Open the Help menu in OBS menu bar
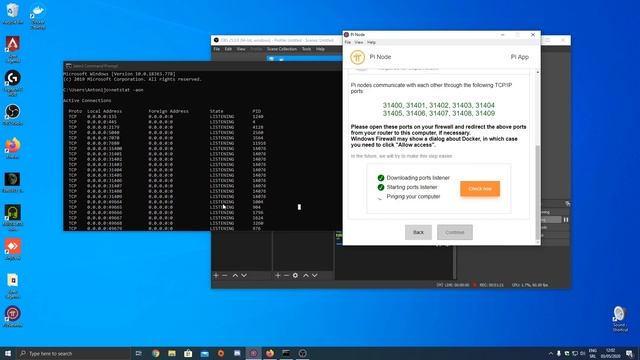The image size is (640, 360). point(320,49)
